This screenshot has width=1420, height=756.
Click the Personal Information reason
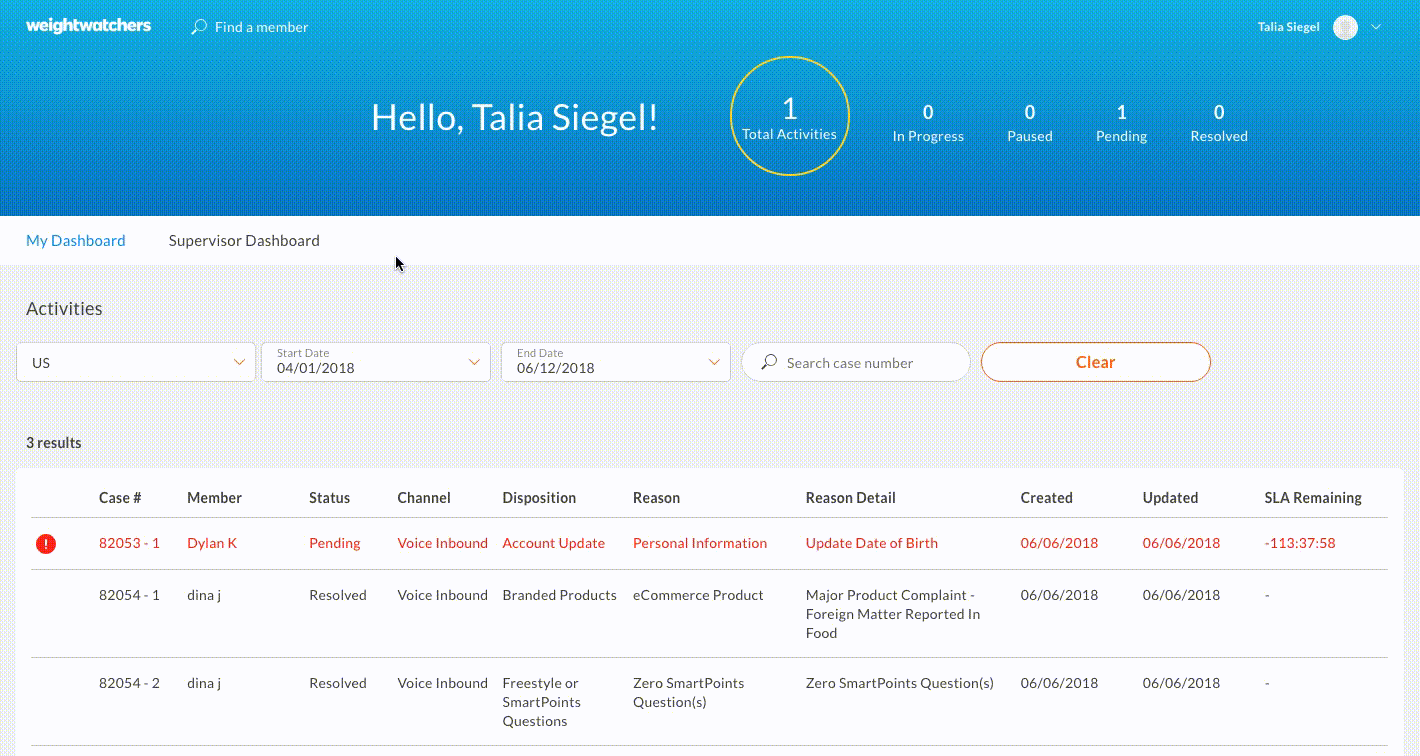700,543
